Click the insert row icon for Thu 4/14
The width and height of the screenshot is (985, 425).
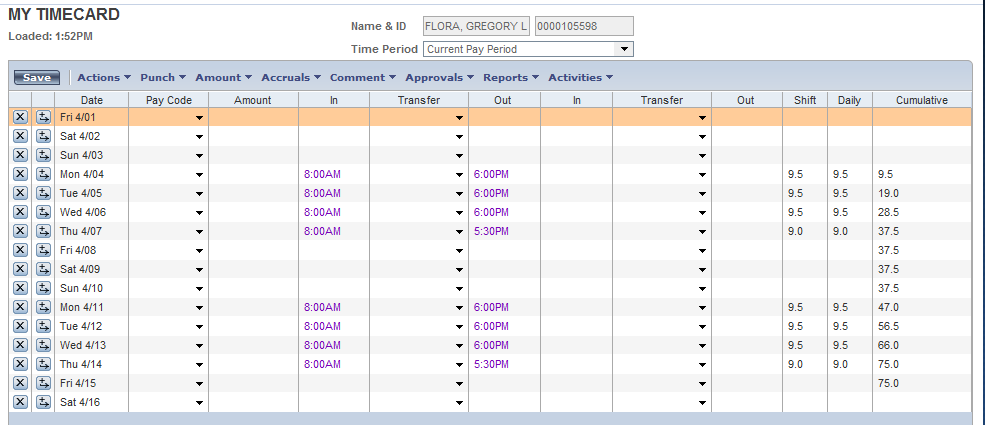click(43, 364)
